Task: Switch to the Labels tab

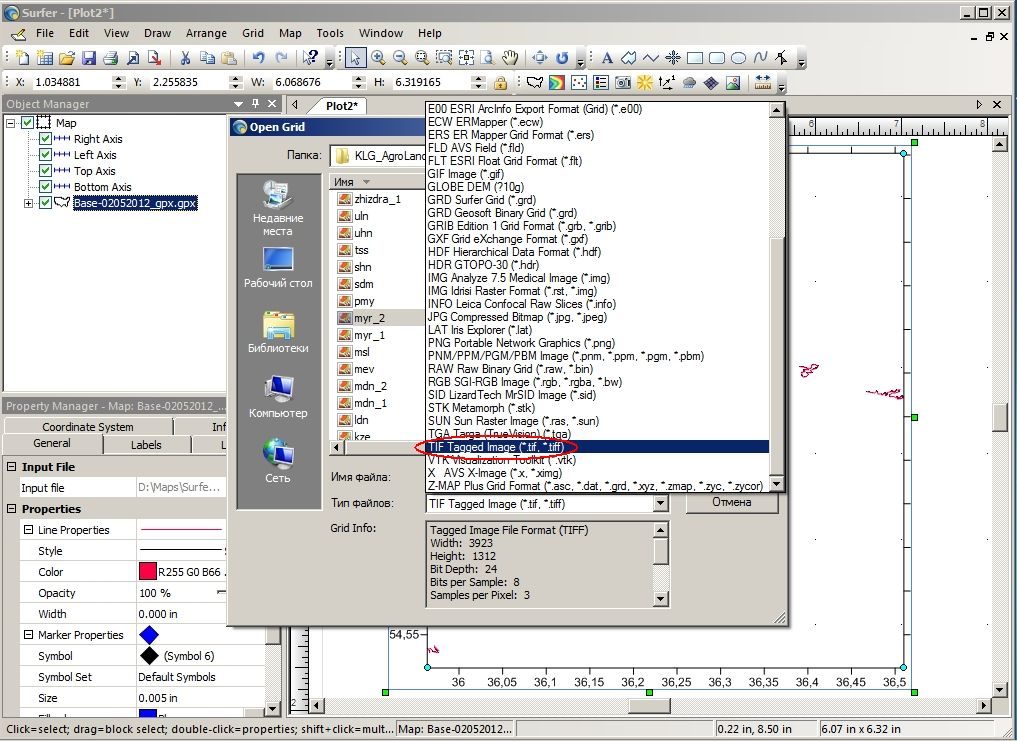Action: (146, 444)
